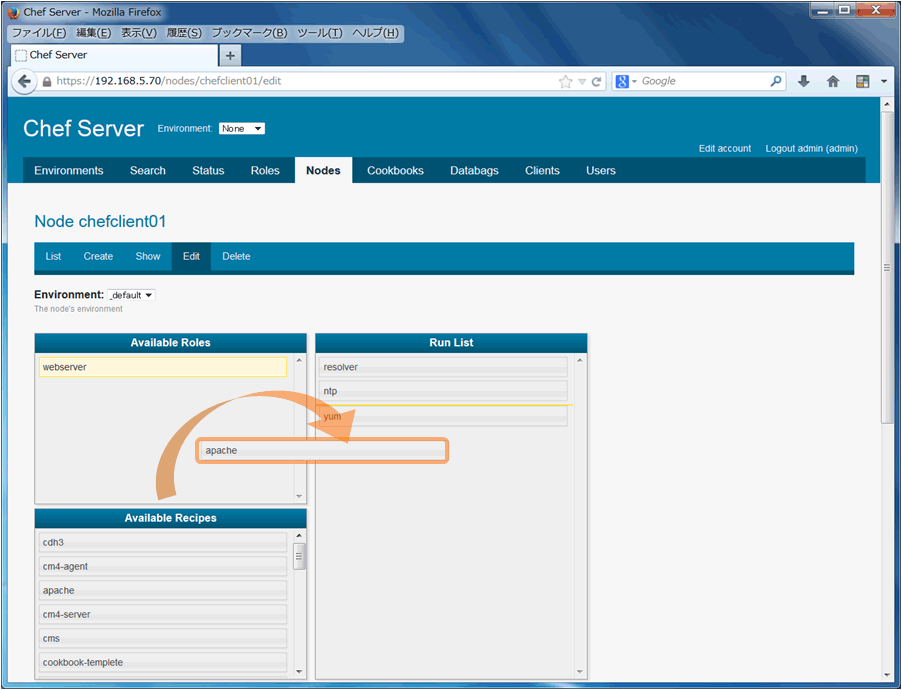Viewport: 902px width, 690px height.
Task: Go to home page icon
Action: pyautogui.click(x=833, y=81)
